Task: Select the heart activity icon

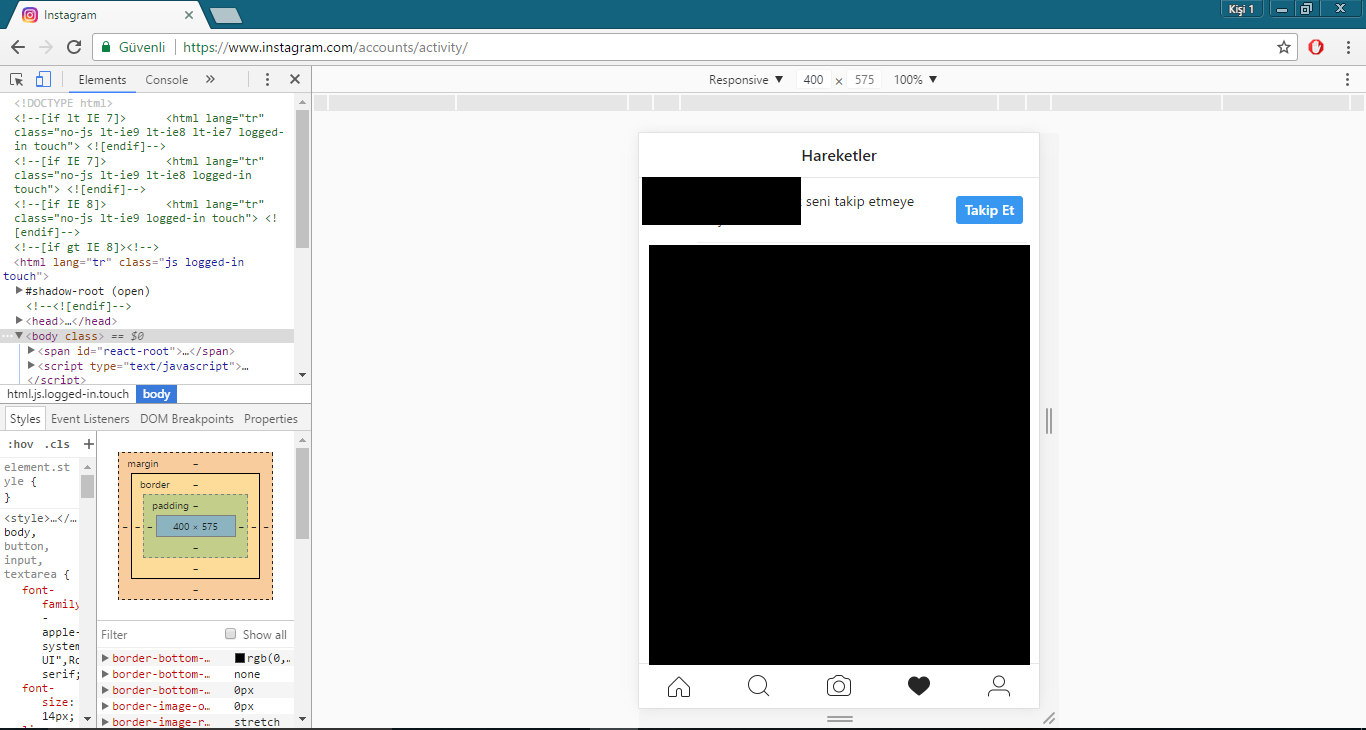Action: (x=919, y=686)
